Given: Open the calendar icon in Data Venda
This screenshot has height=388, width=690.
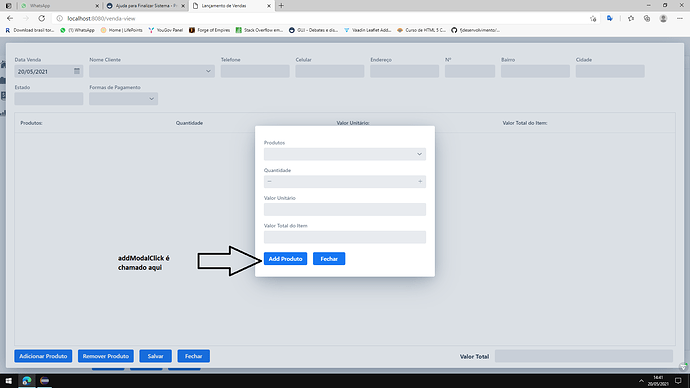Looking at the screenshot, I should (x=77, y=71).
